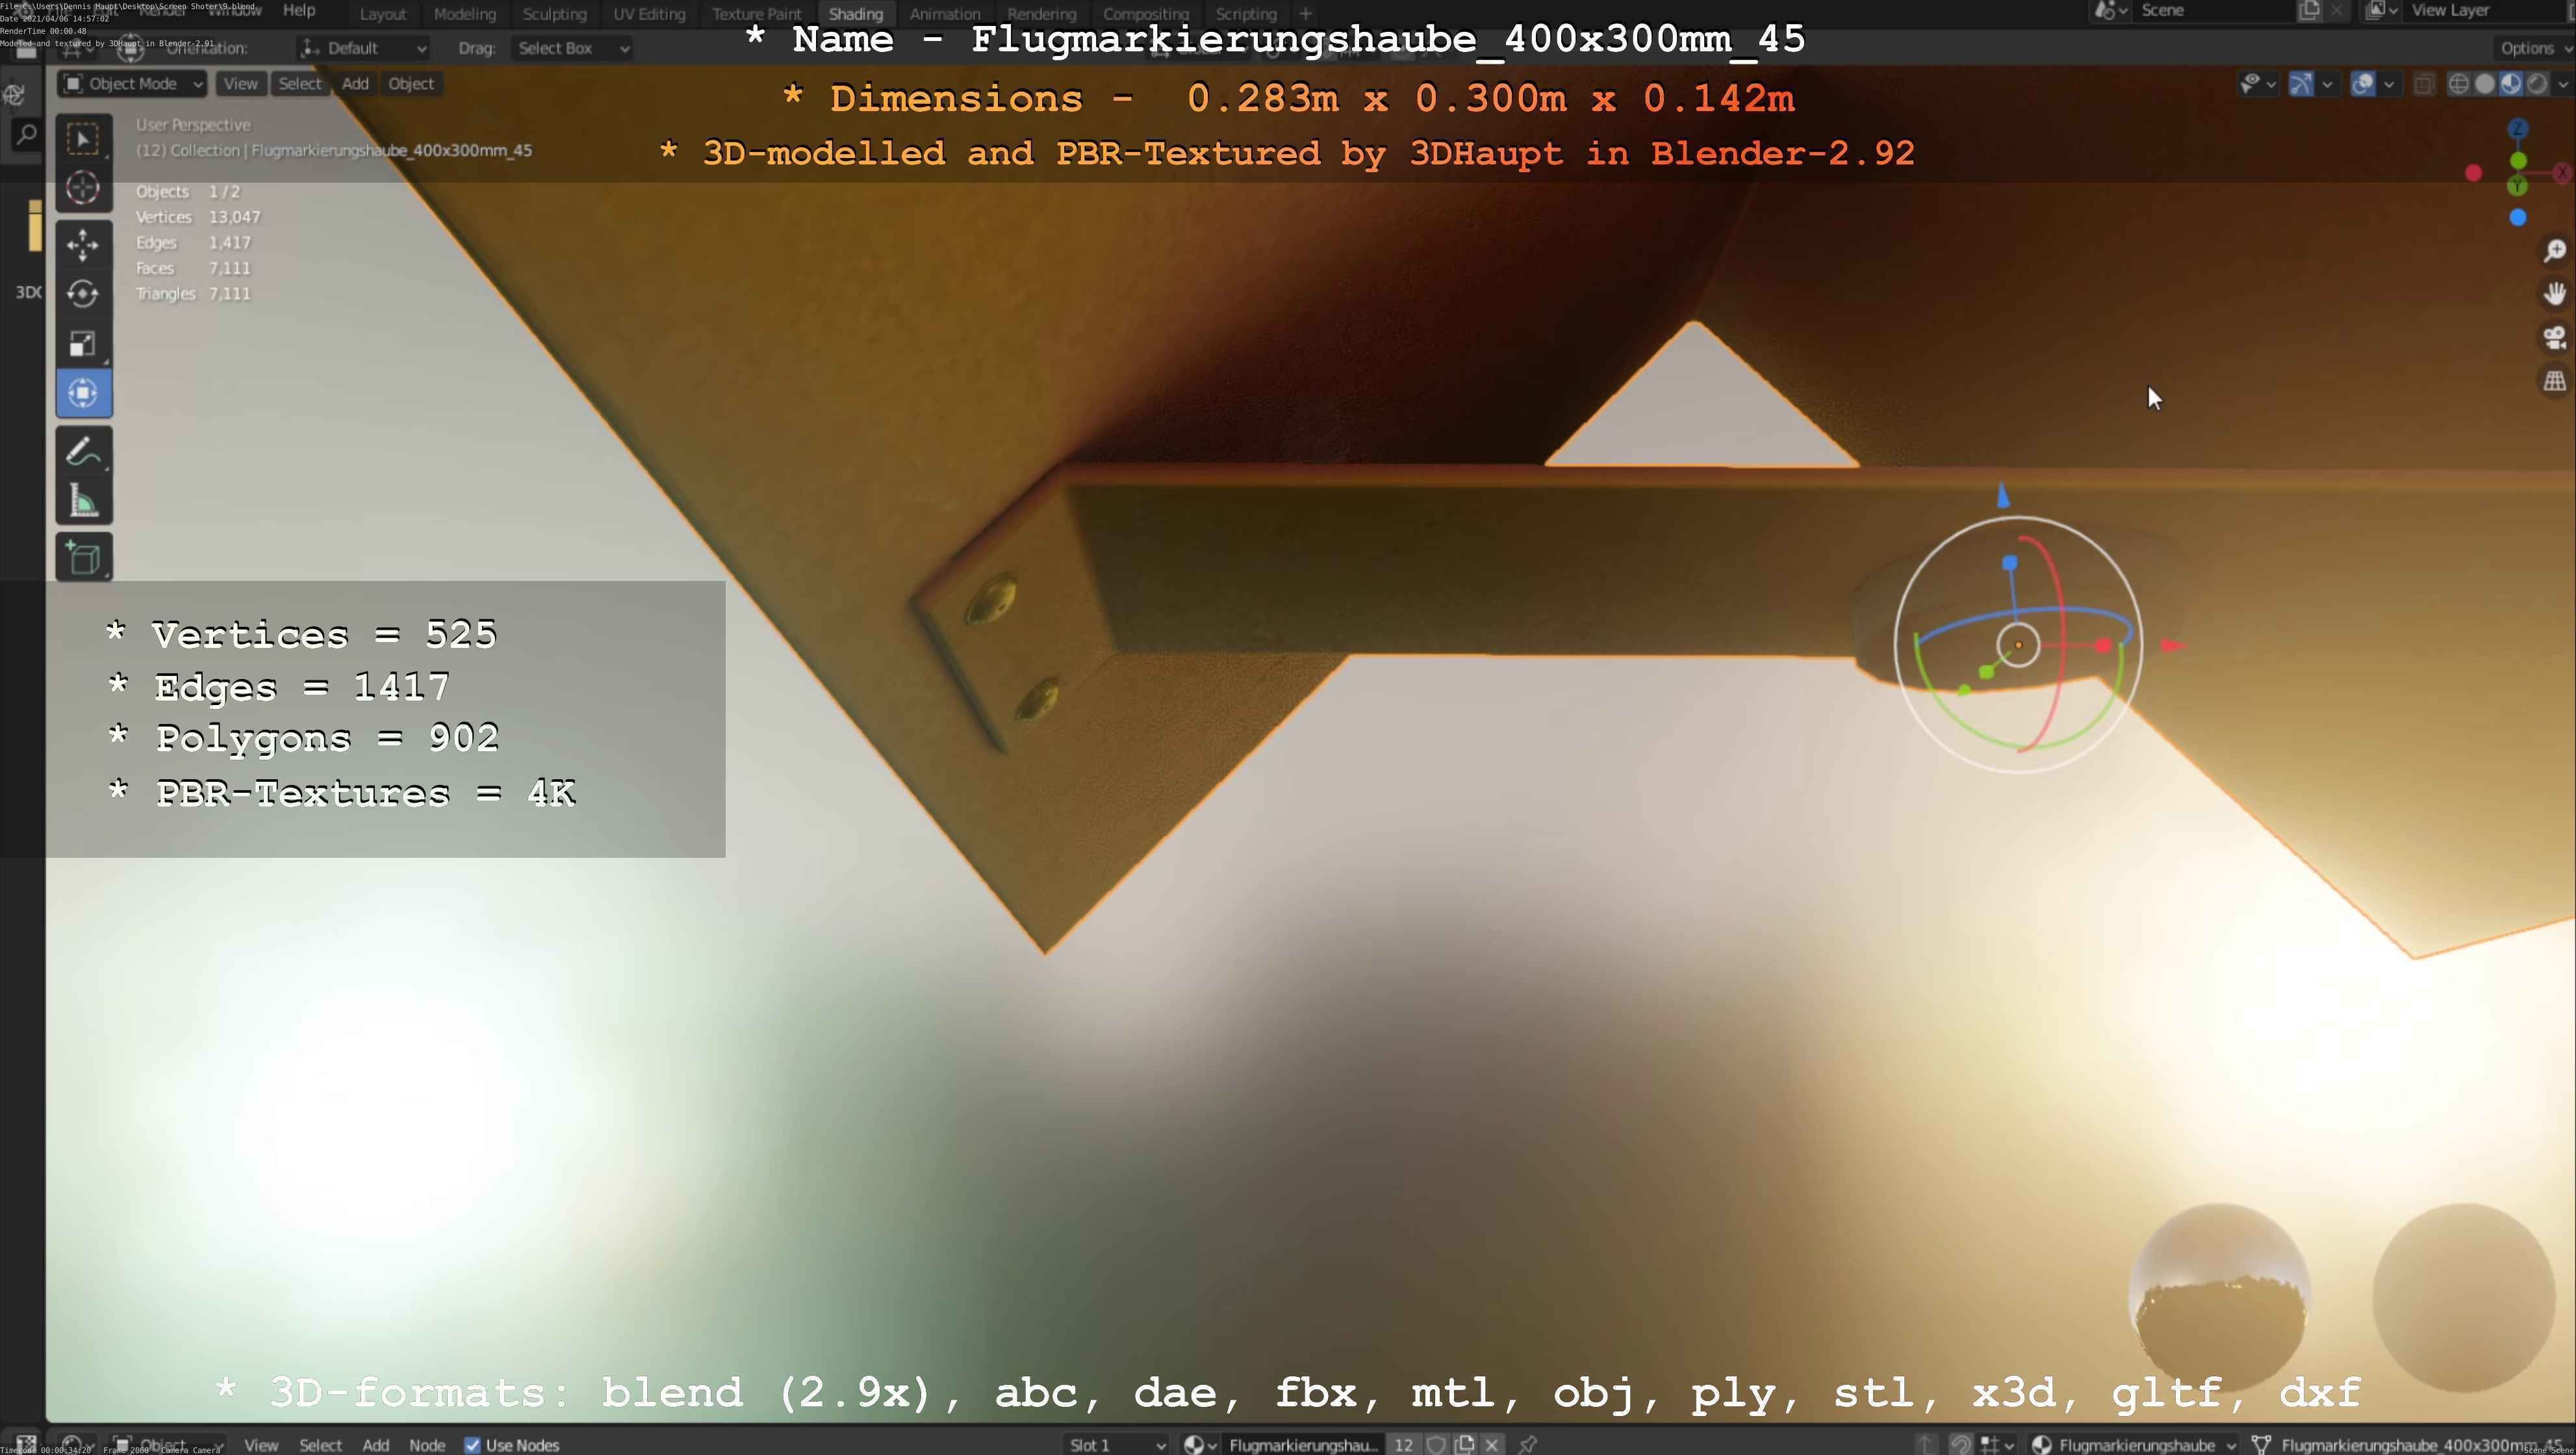Switch to the UV Editing workspace tab

[649, 14]
